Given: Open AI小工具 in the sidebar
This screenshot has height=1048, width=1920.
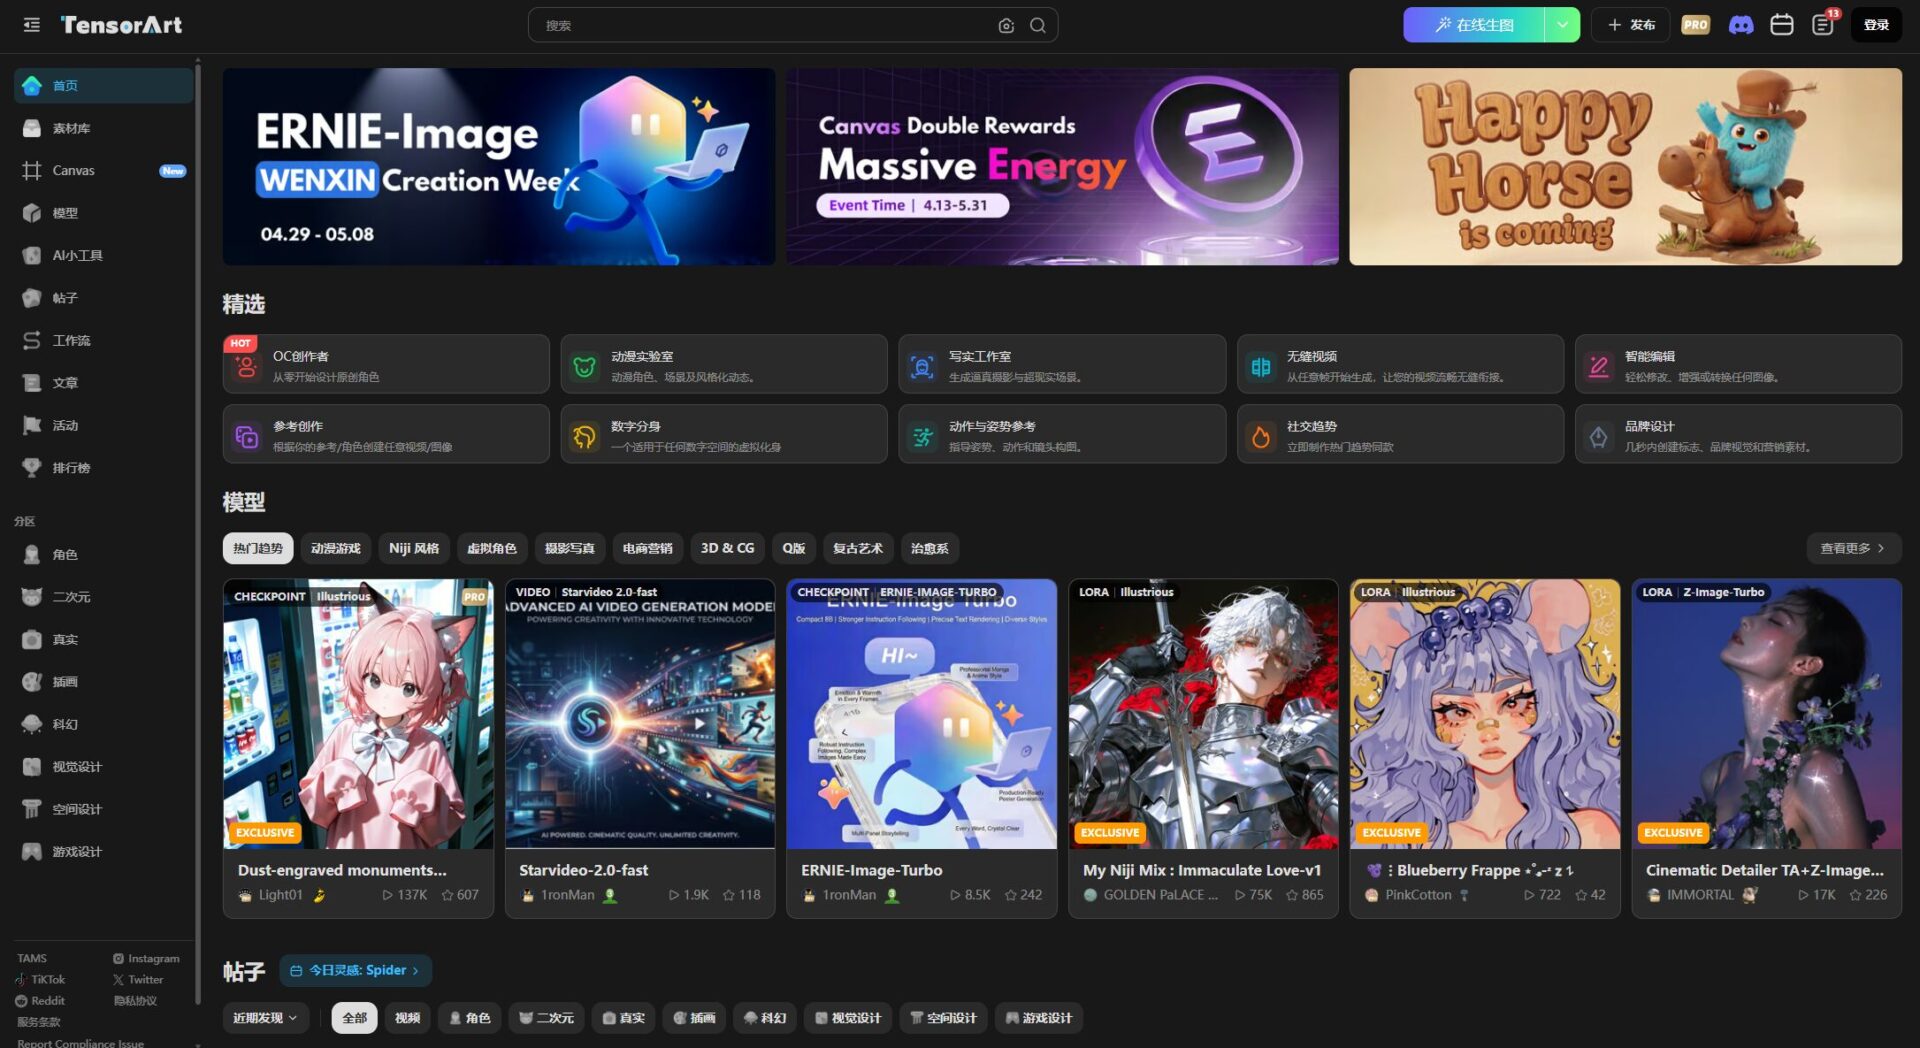Looking at the screenshot, I should click(x=104, y=256).
